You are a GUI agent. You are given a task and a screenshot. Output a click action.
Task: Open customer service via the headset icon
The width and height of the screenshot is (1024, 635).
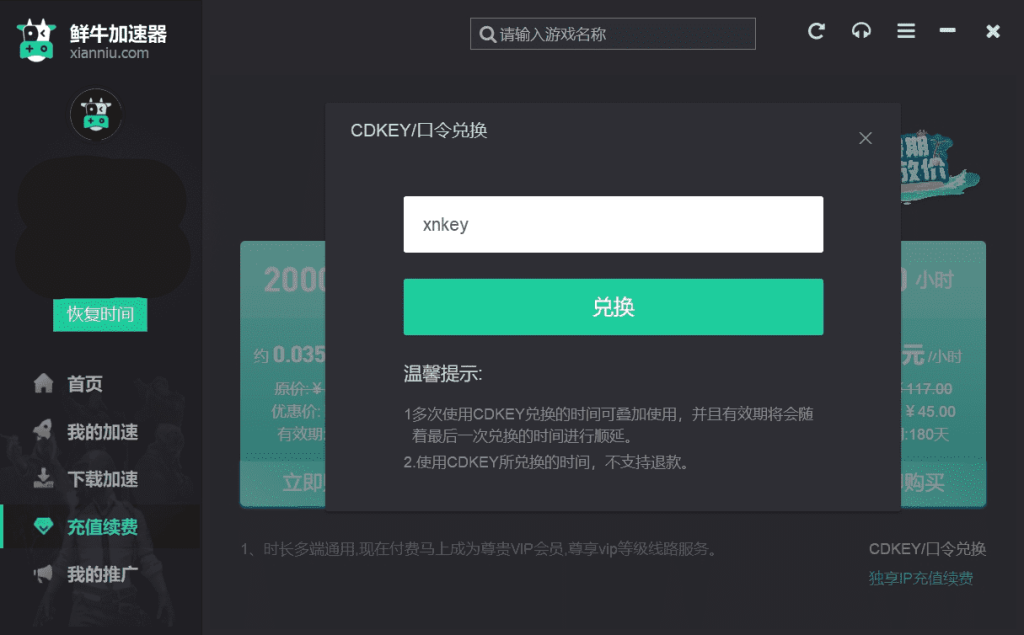point(861,31)
